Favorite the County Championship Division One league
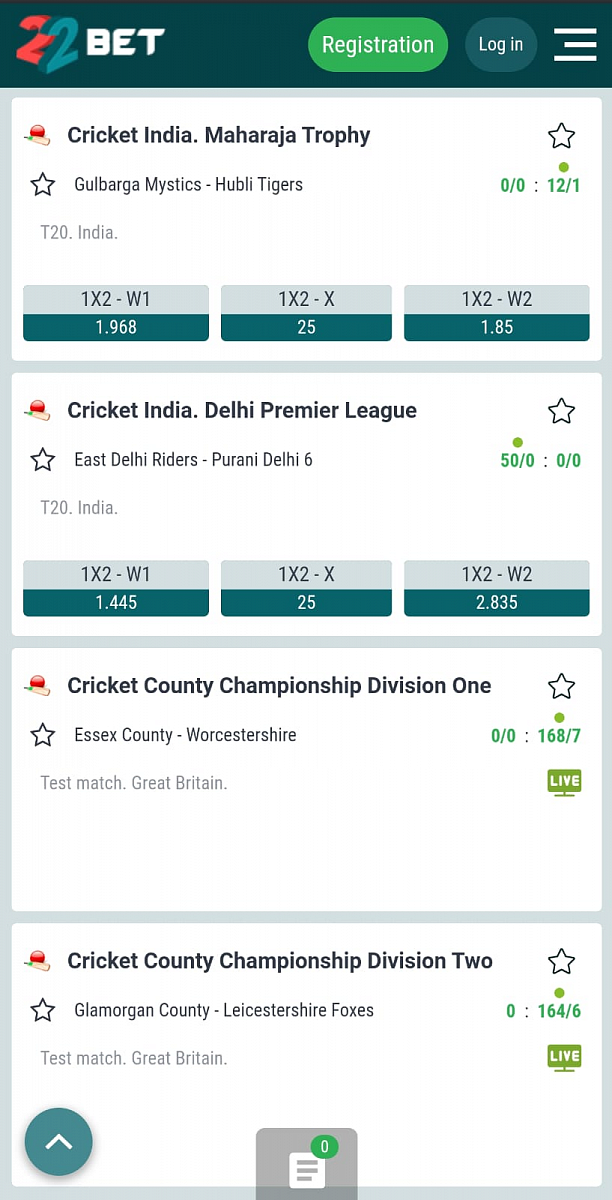612x1200 pixels. 562,686
